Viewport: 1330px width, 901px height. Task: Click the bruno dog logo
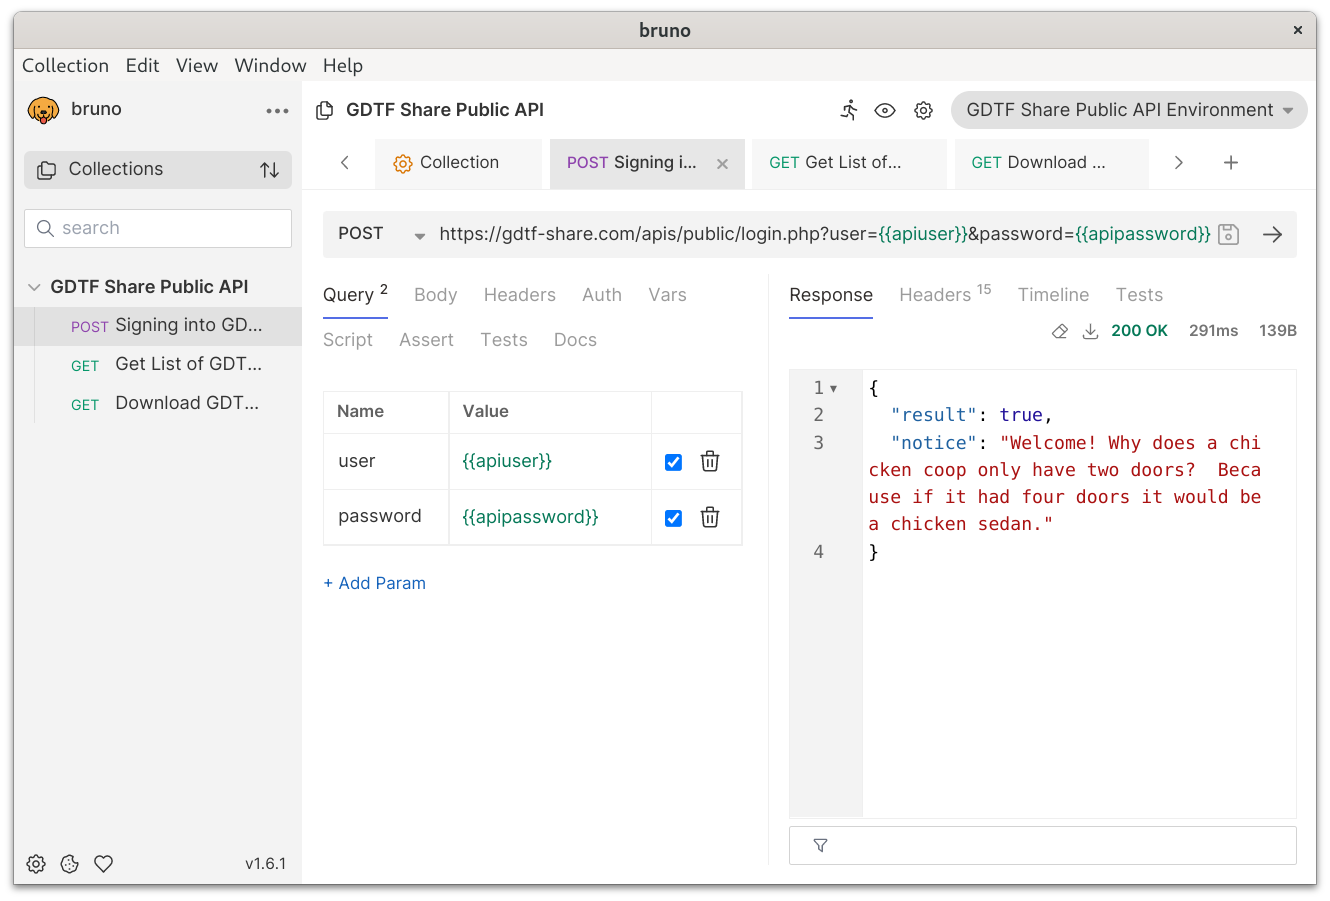click(x=43, y=110)
